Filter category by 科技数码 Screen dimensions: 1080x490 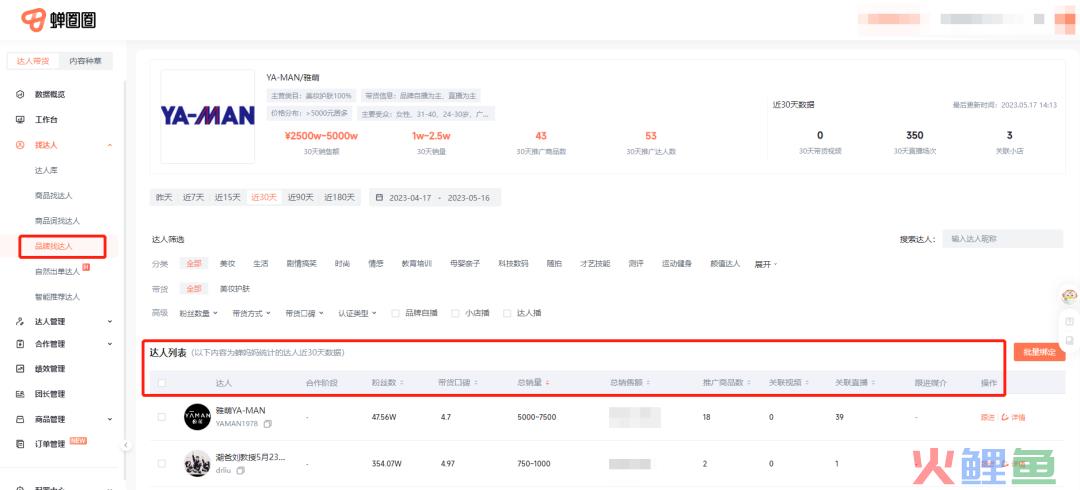513,264
